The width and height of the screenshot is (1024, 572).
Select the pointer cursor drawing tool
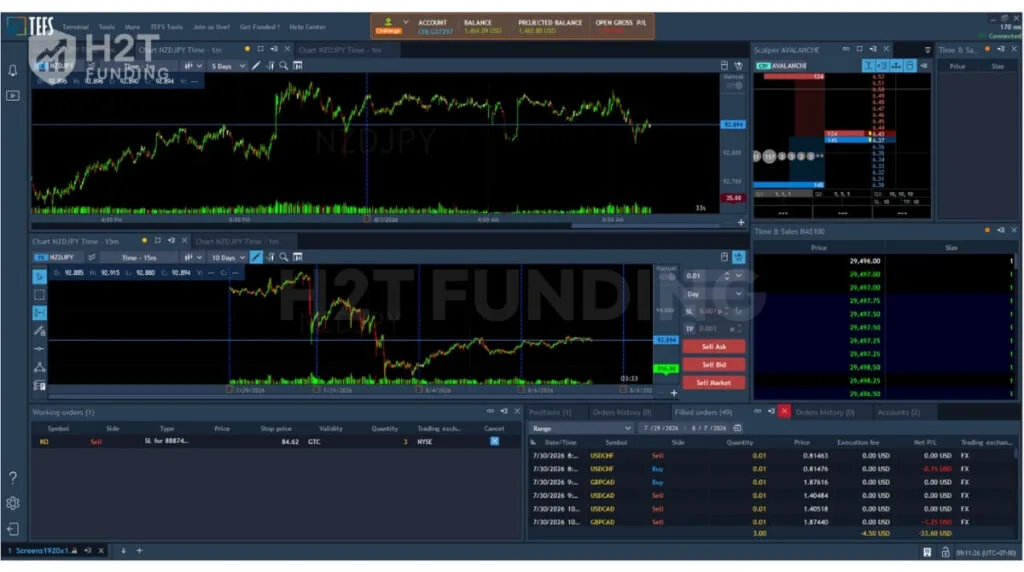39,277
